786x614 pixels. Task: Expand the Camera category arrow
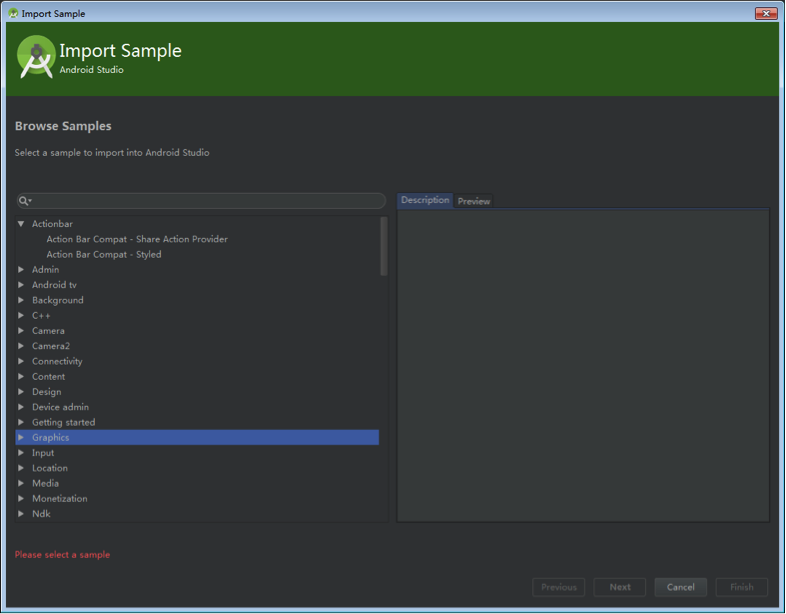(x=21, y=331)
